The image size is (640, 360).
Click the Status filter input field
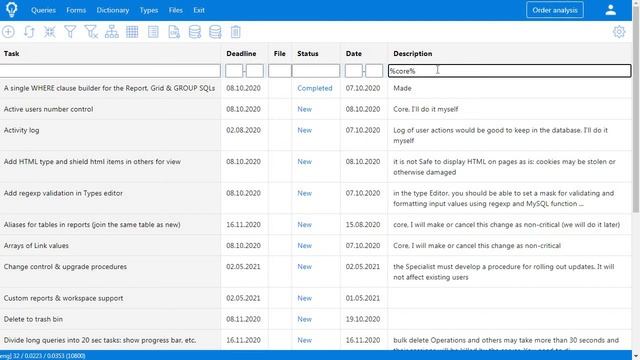[x=316, y=71]
